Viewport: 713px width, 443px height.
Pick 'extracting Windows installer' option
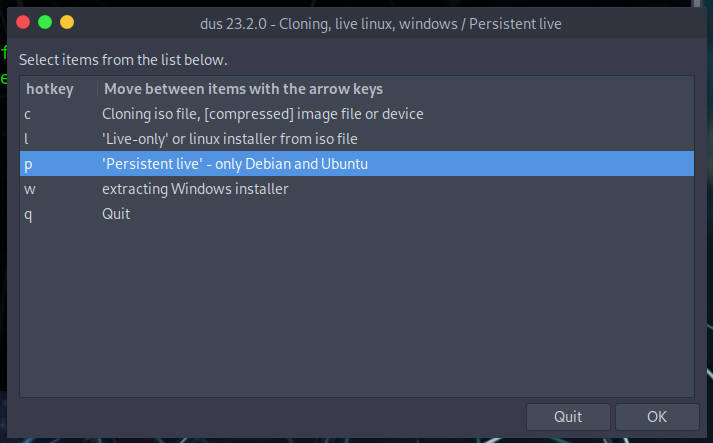coord(194,189)
